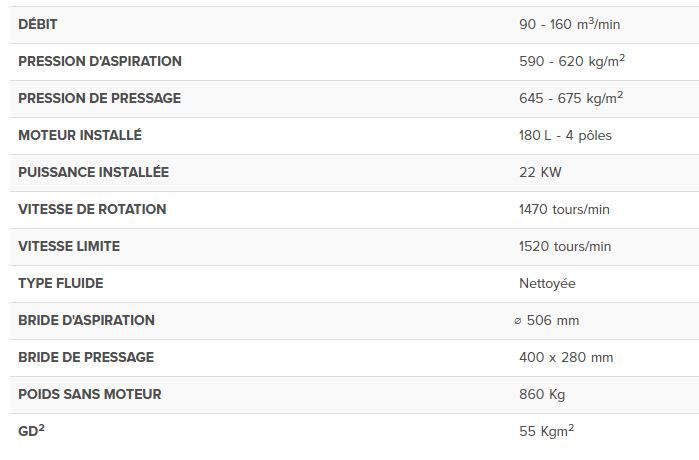The height and width of the screenshot is (460, 699).
Task: Select the 180 L - 4 pôles value
Action: point(565,135)
